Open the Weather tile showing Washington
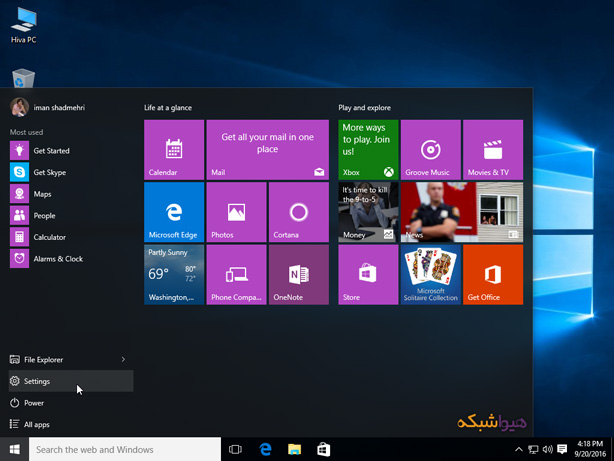This screenshot has width=614, height=461. click(174, 275)
